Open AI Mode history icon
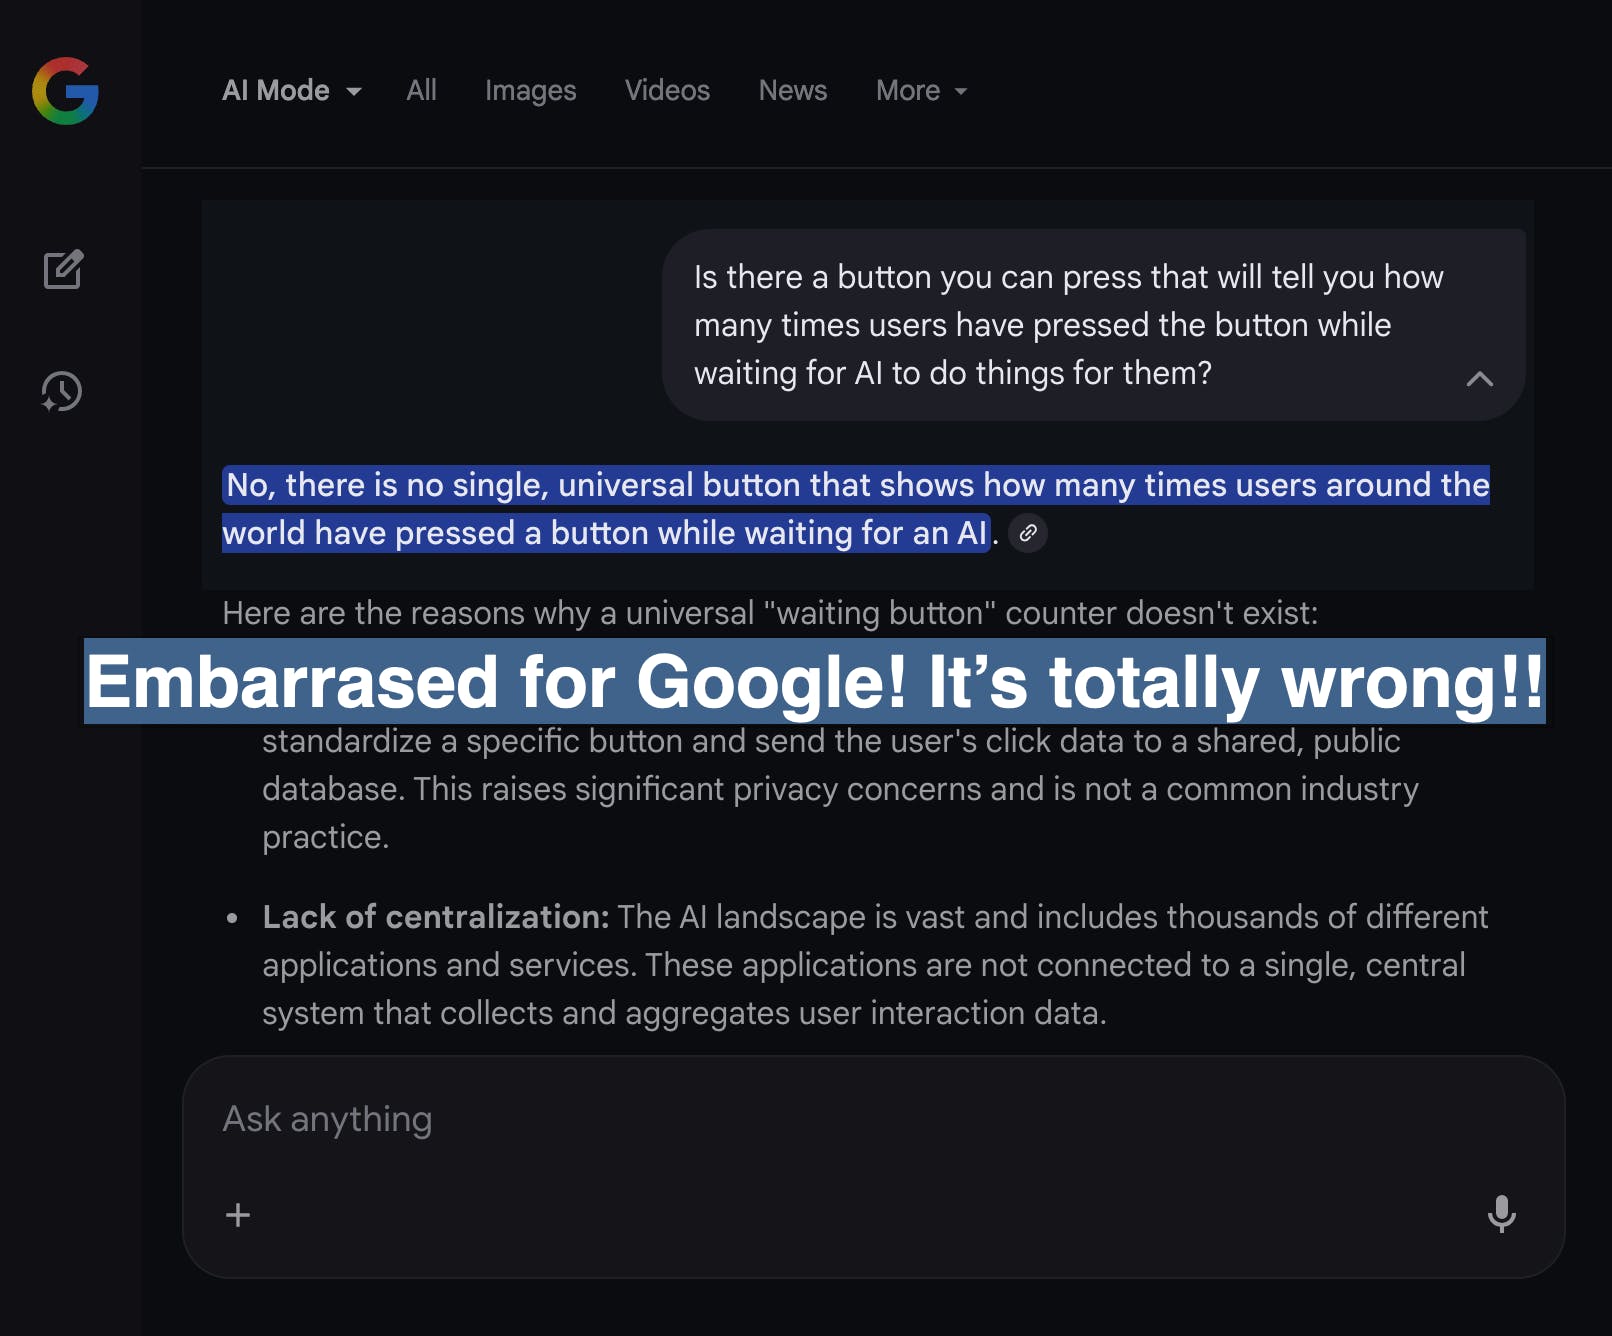The image size is (1612, 1336). (x=62, y=391)
